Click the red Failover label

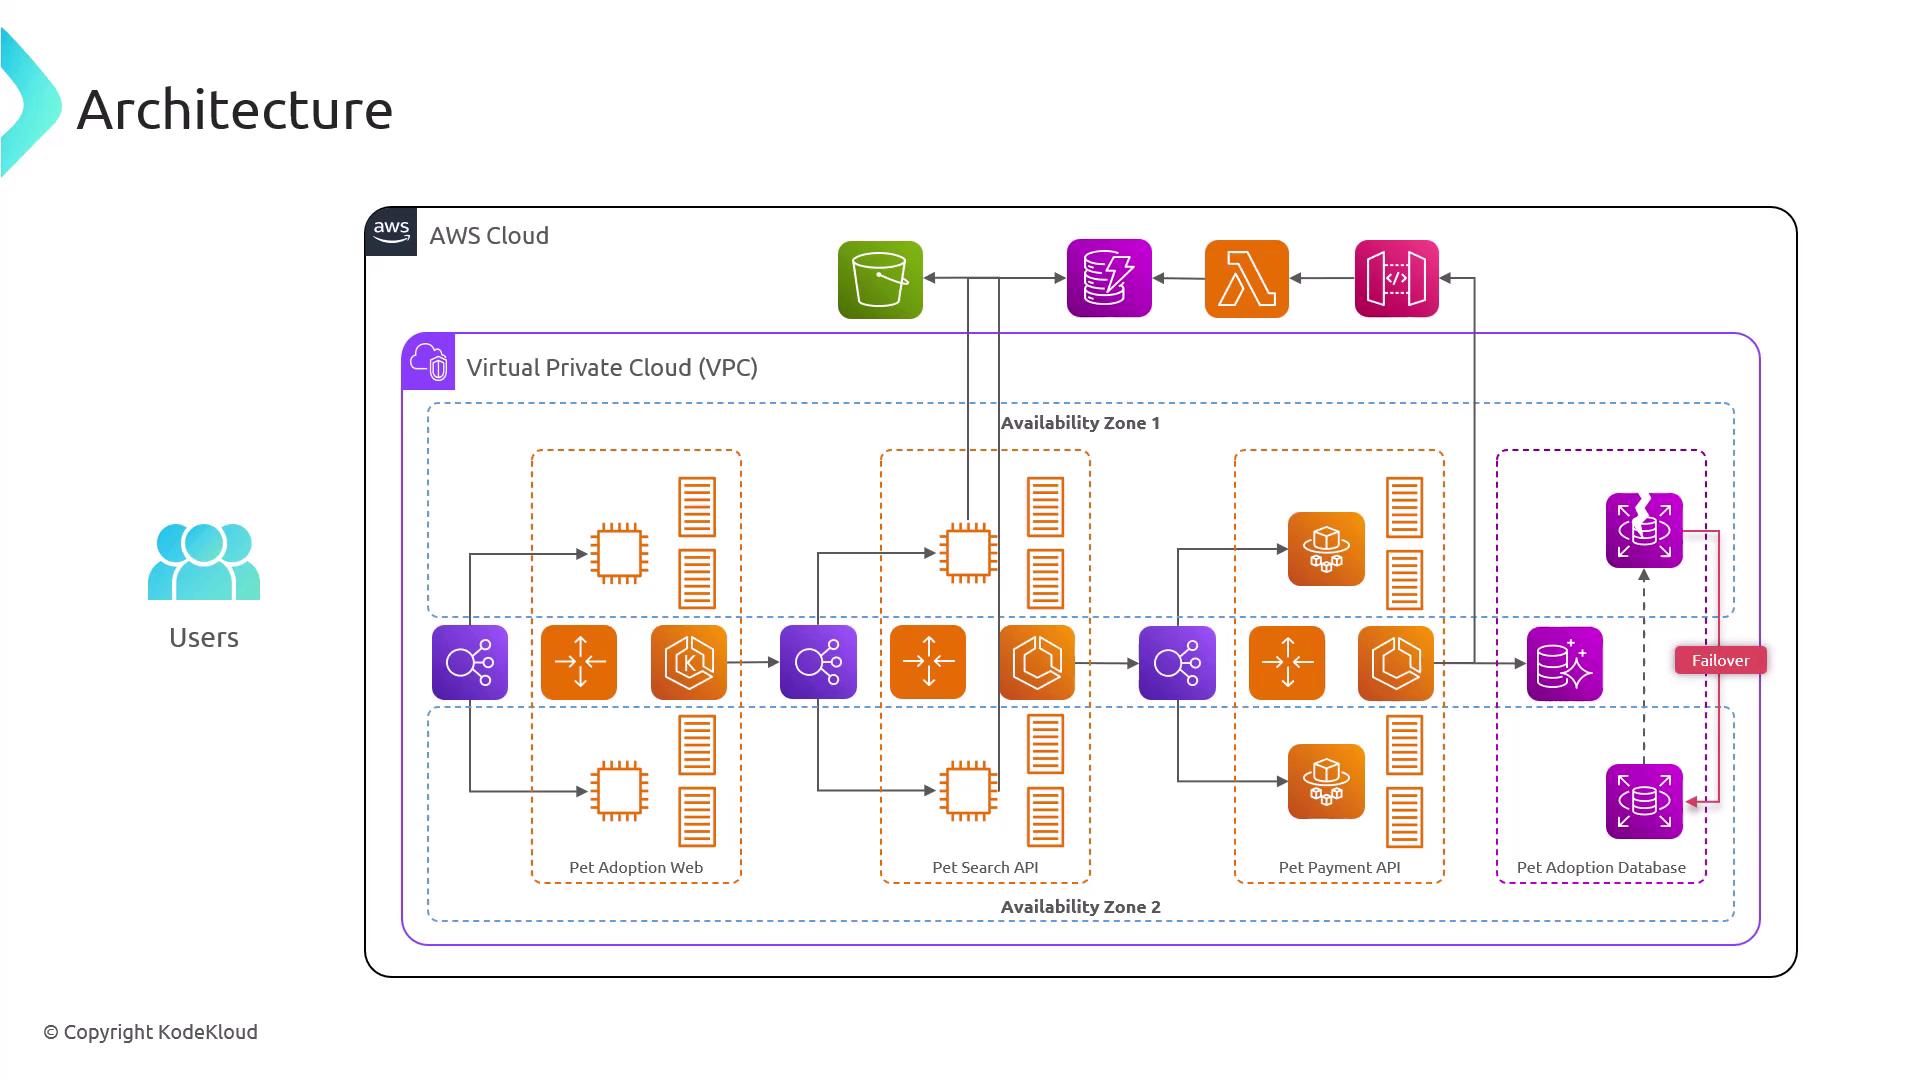[1720, 660]
